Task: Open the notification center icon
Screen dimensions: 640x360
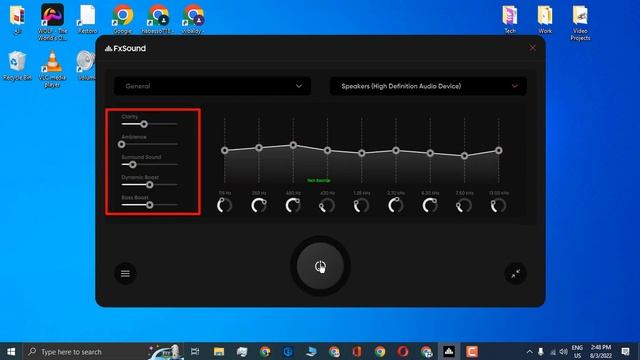Action: tap(625, 351)
